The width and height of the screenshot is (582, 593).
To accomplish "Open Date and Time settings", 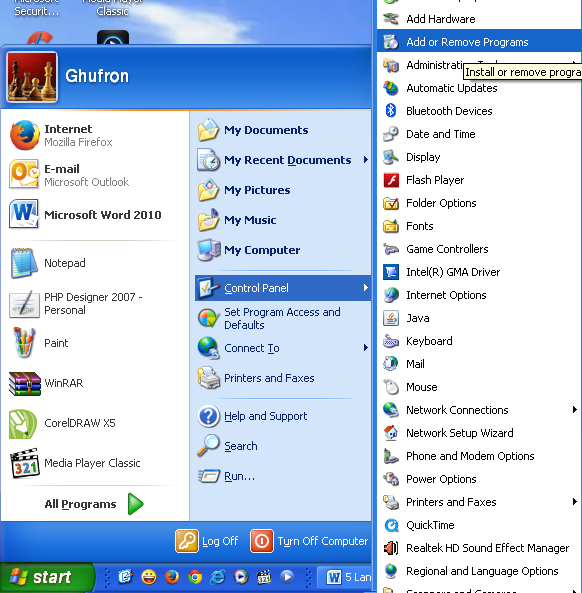I will point(479,134).
